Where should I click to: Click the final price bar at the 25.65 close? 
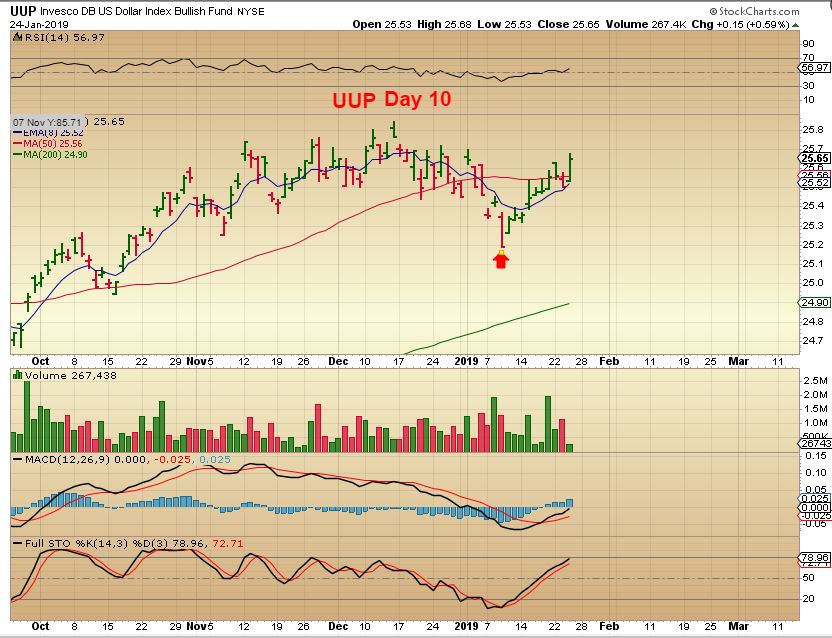(571, 168)
